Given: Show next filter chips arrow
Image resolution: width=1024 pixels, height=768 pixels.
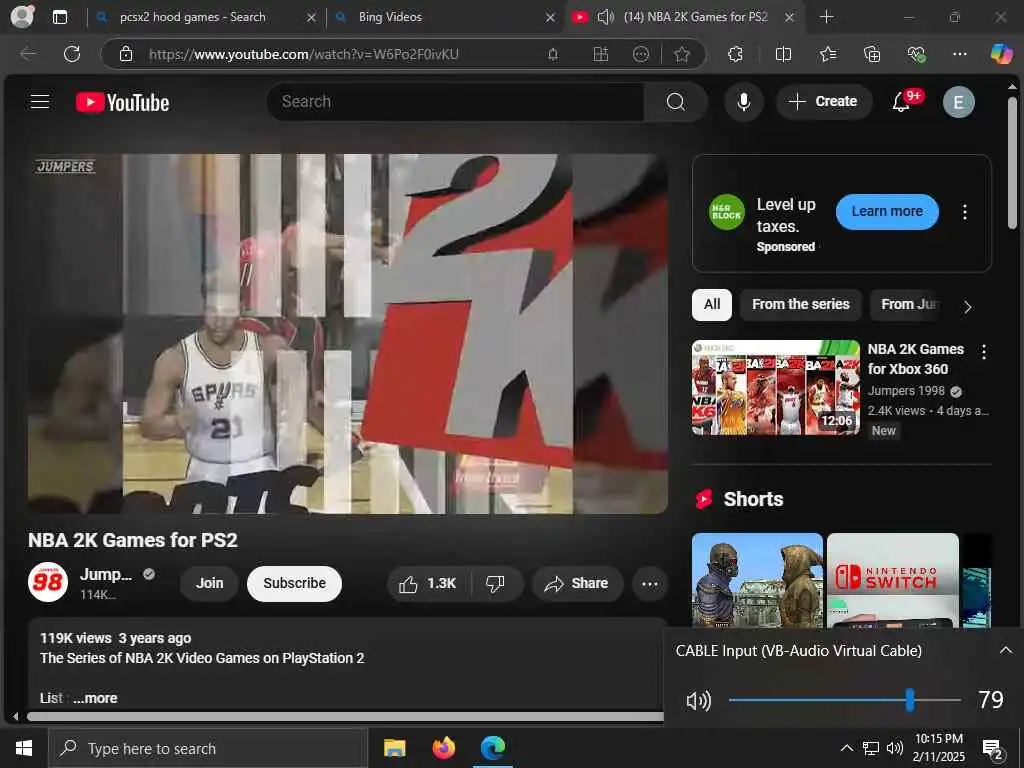Looking at the screenshot, I should point(967,306).
